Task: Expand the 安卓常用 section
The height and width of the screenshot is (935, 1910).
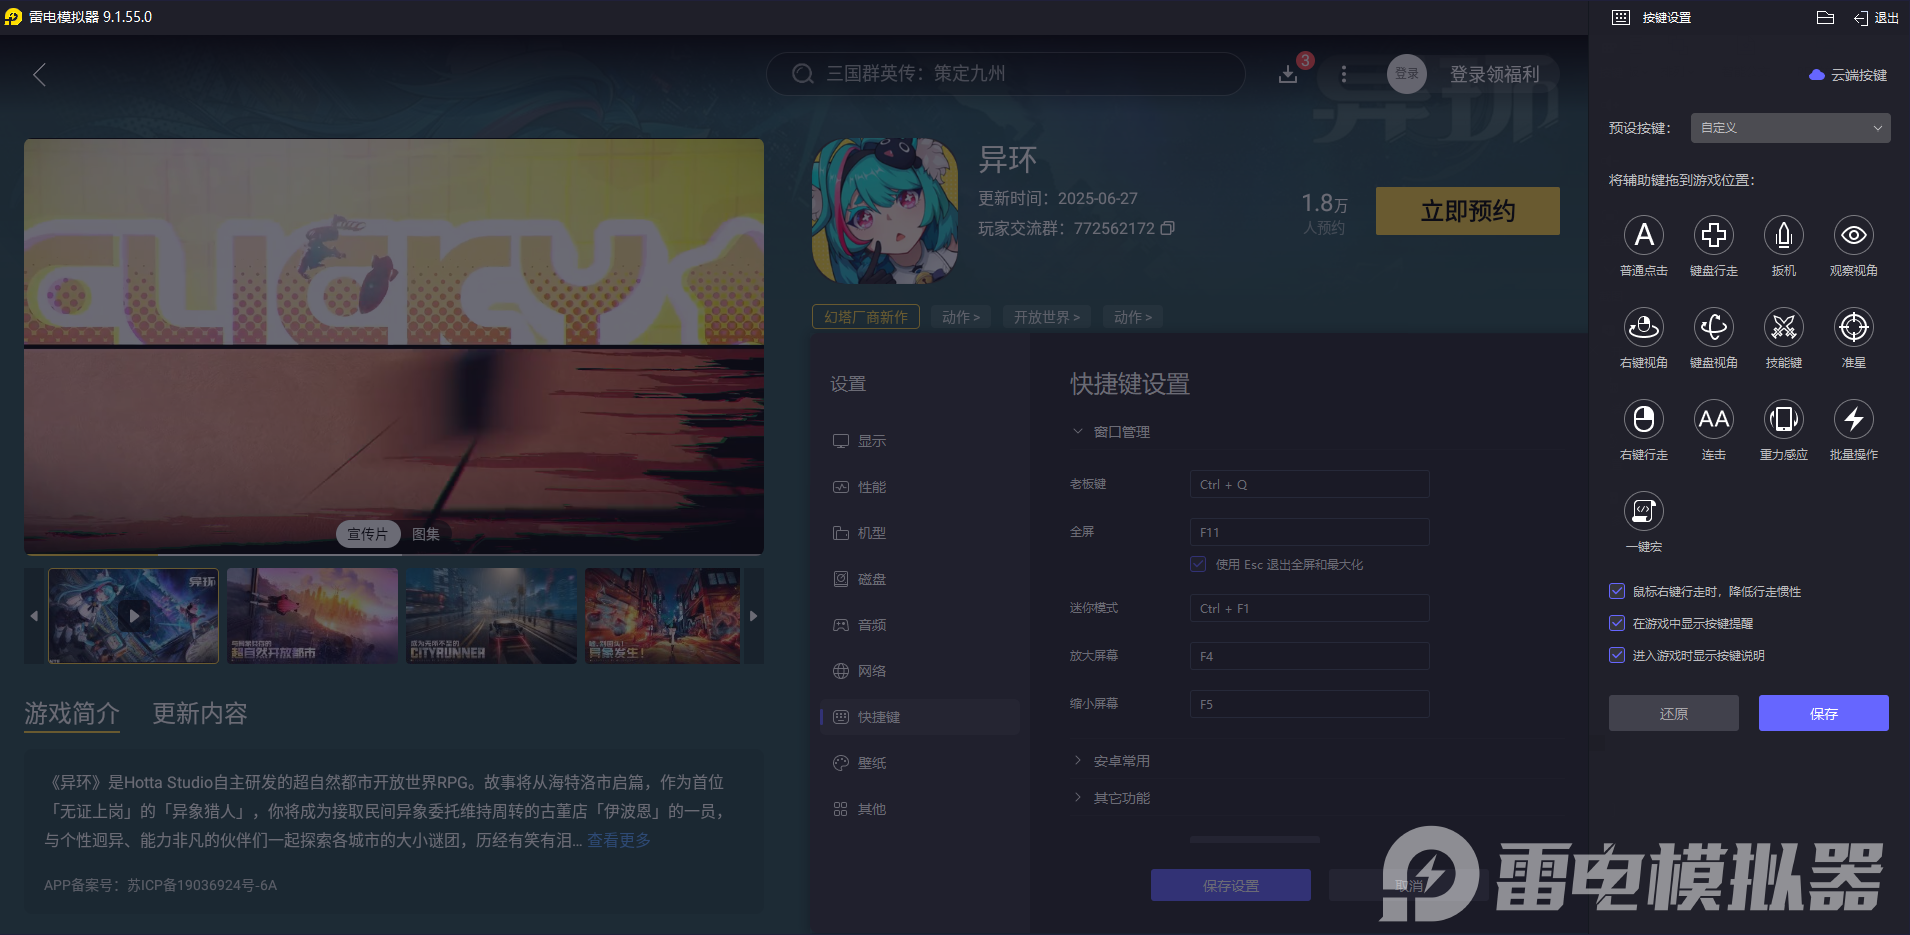Action: (x=1120, y=760)
